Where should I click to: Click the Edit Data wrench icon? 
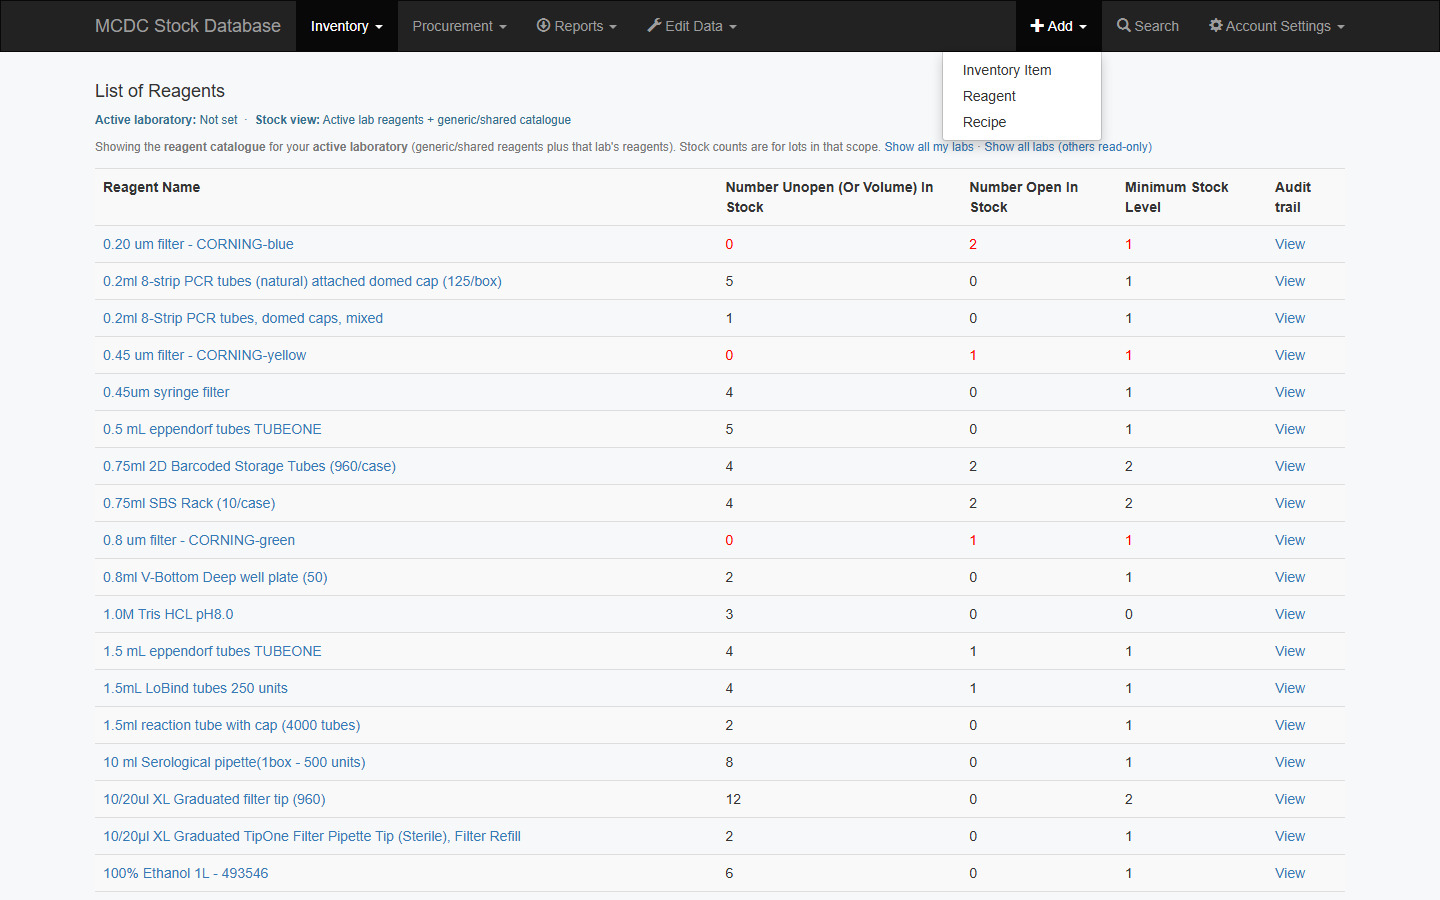[x=655, y=26]
